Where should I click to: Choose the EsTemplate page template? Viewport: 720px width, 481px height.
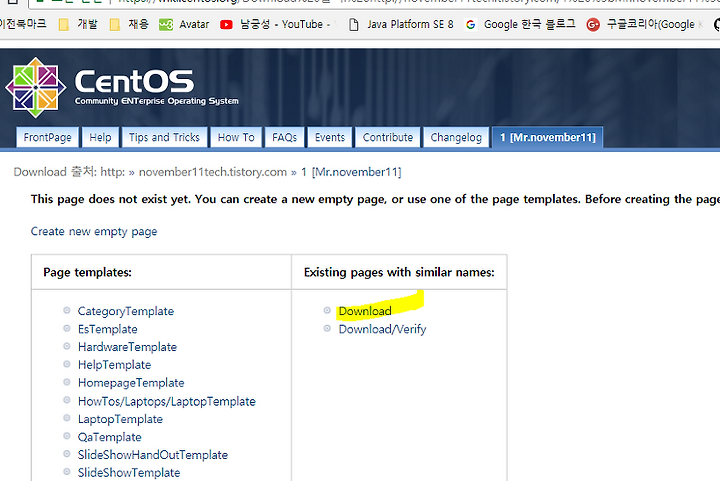[107, 329]
